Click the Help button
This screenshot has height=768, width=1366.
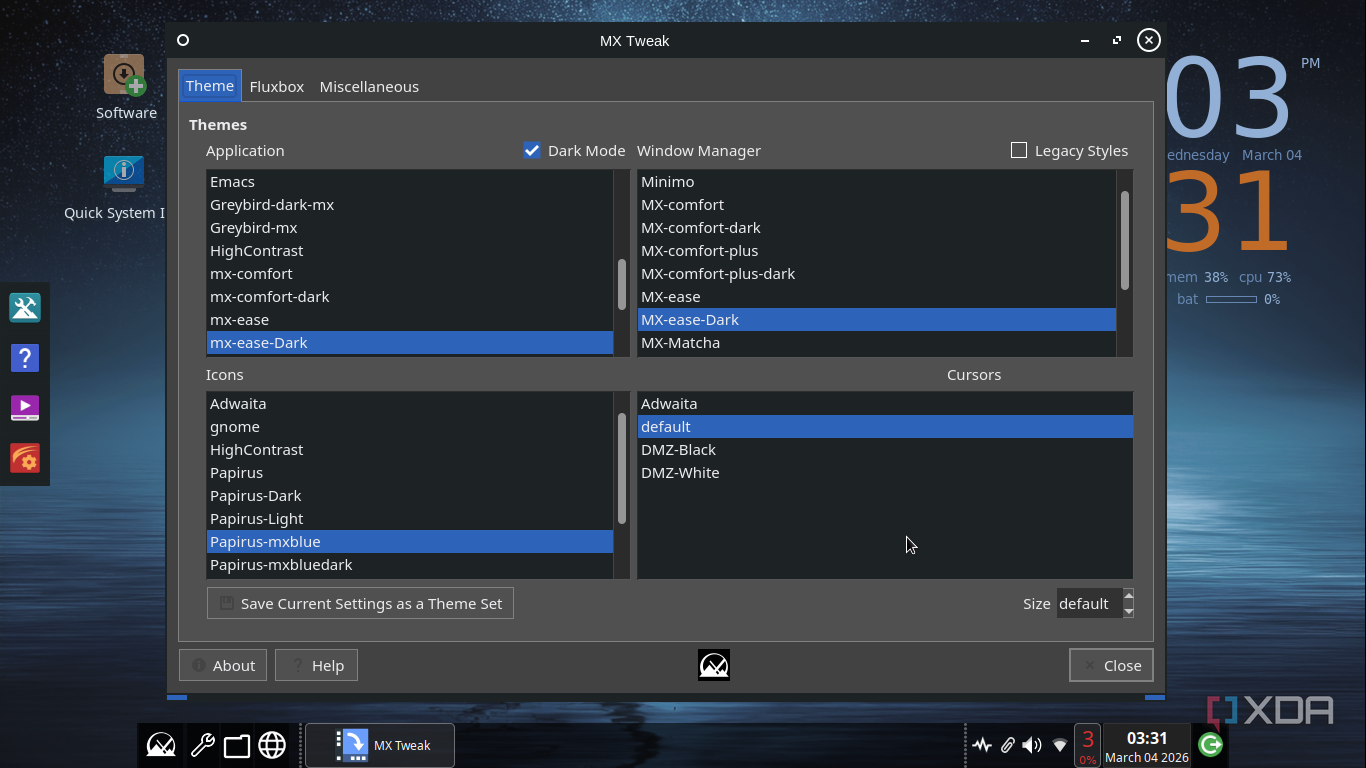point(316,665)
